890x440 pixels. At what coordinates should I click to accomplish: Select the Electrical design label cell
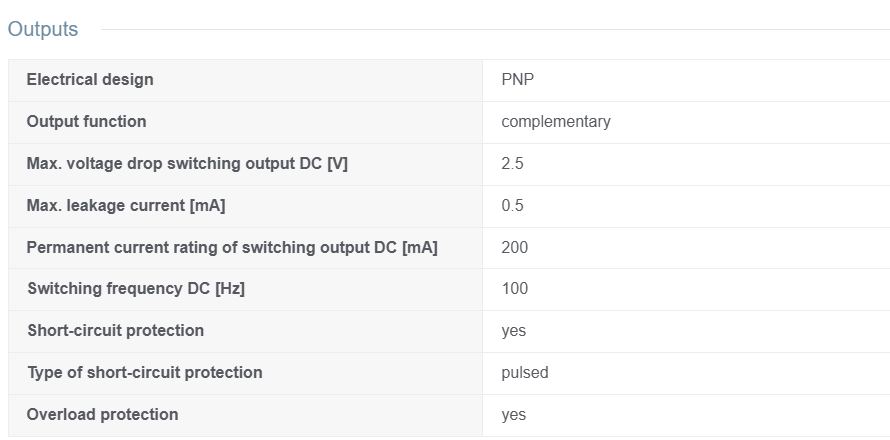point(245,80)
